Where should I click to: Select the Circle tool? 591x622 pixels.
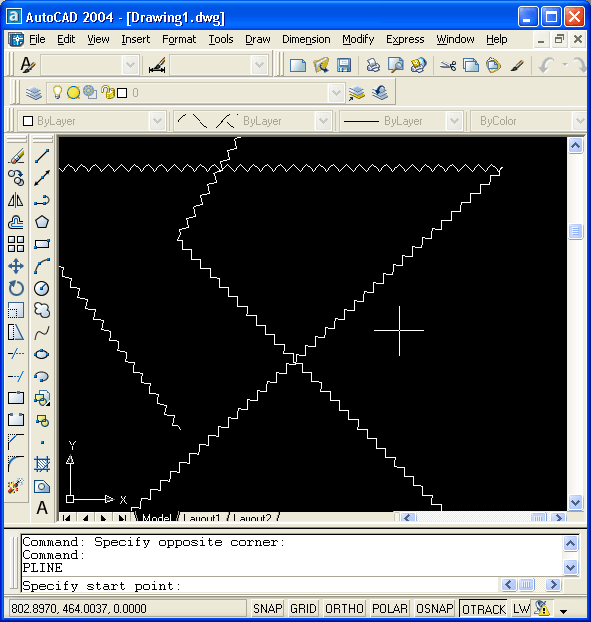(x=42, y=288)
